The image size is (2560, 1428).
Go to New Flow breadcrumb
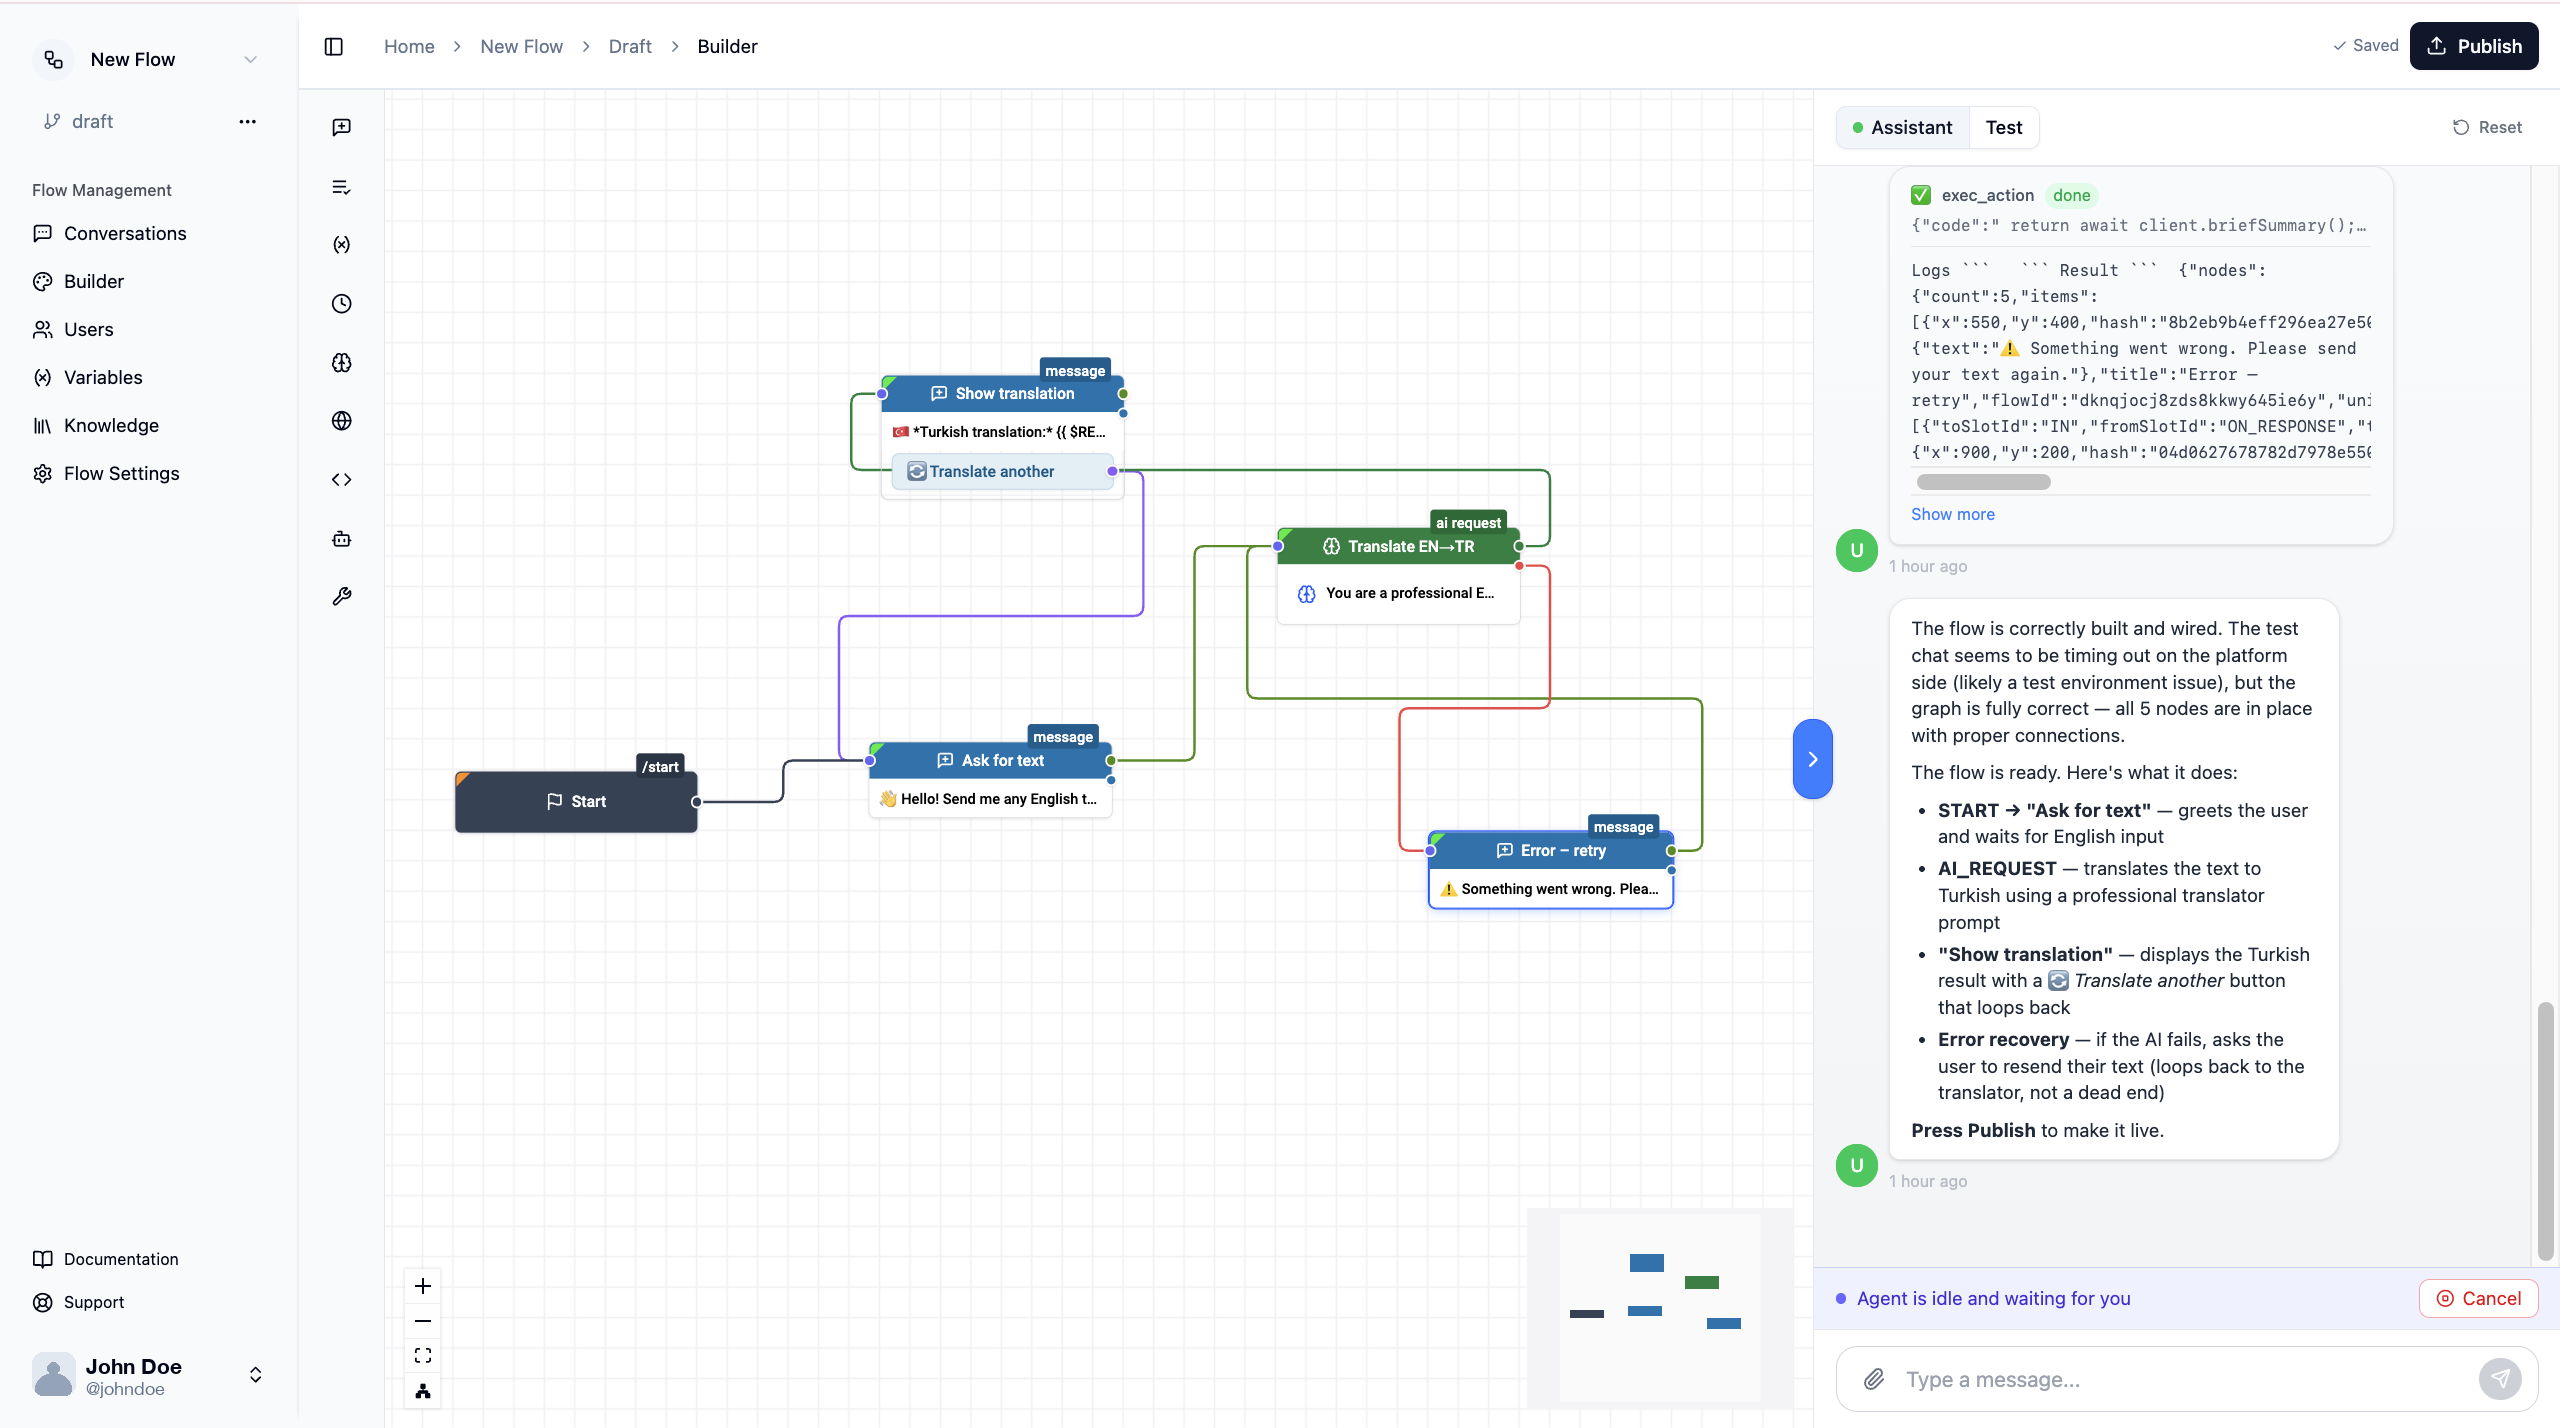pyautogui.click(x=521, y=47)
